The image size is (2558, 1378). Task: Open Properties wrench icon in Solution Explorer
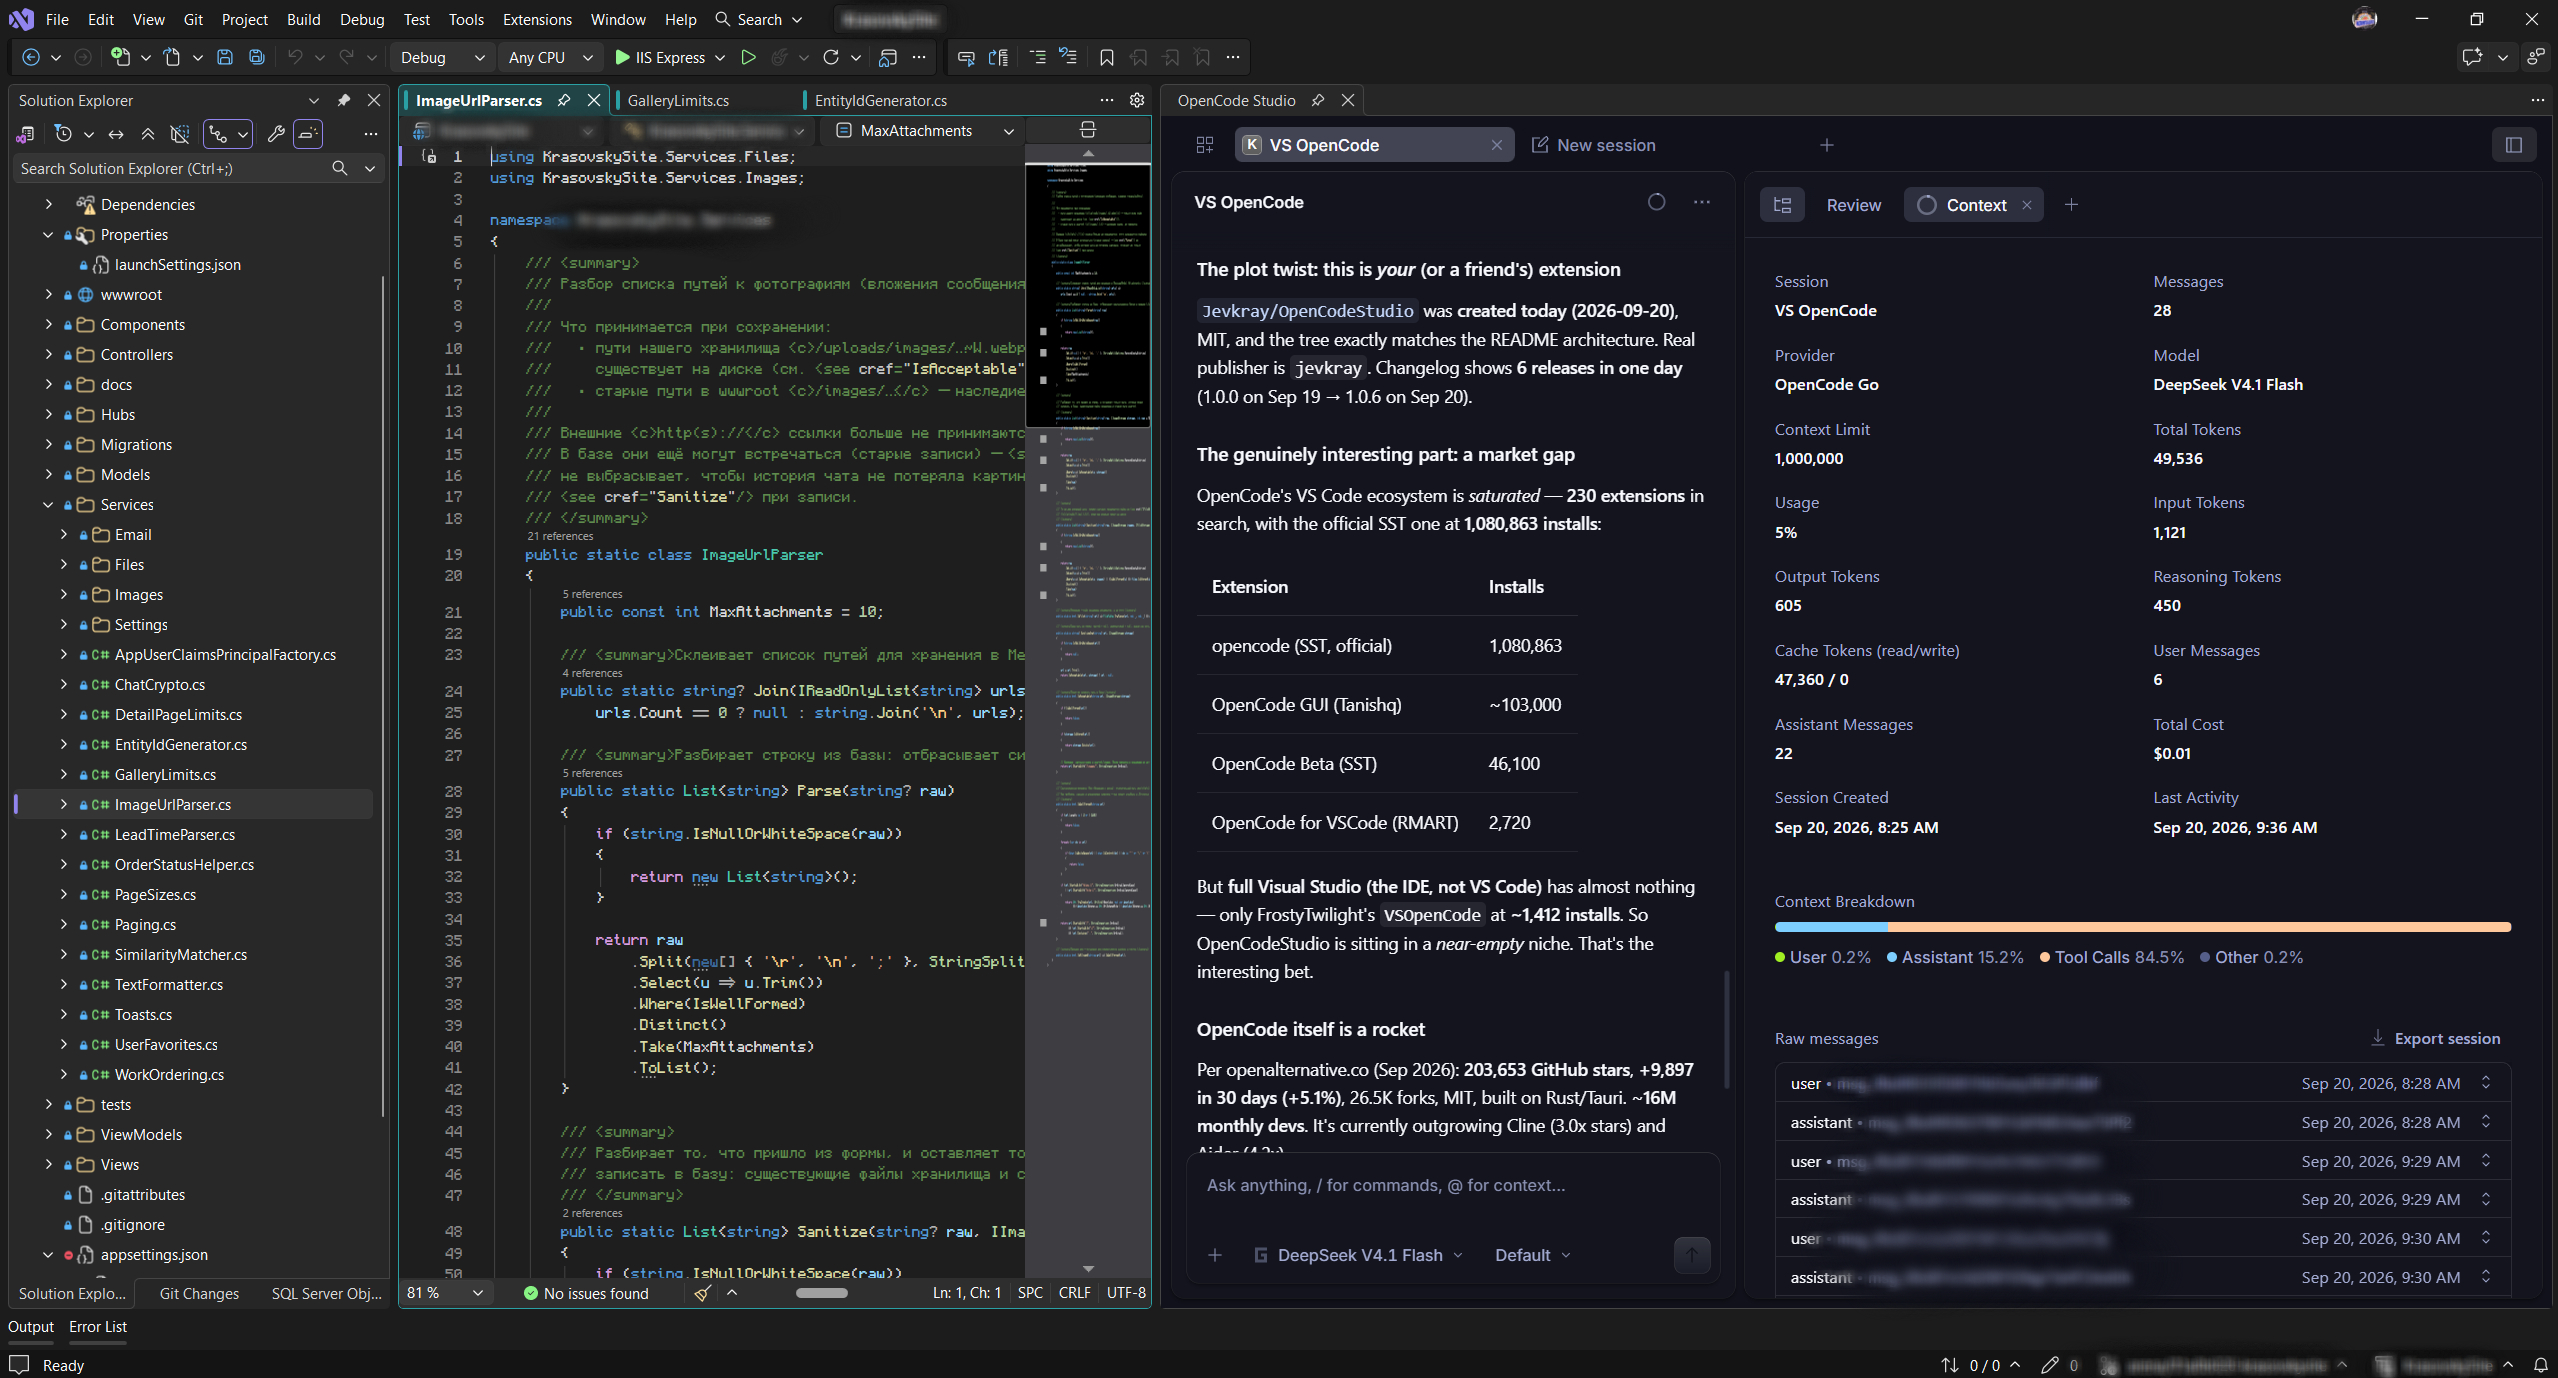(x=276, y=134)
